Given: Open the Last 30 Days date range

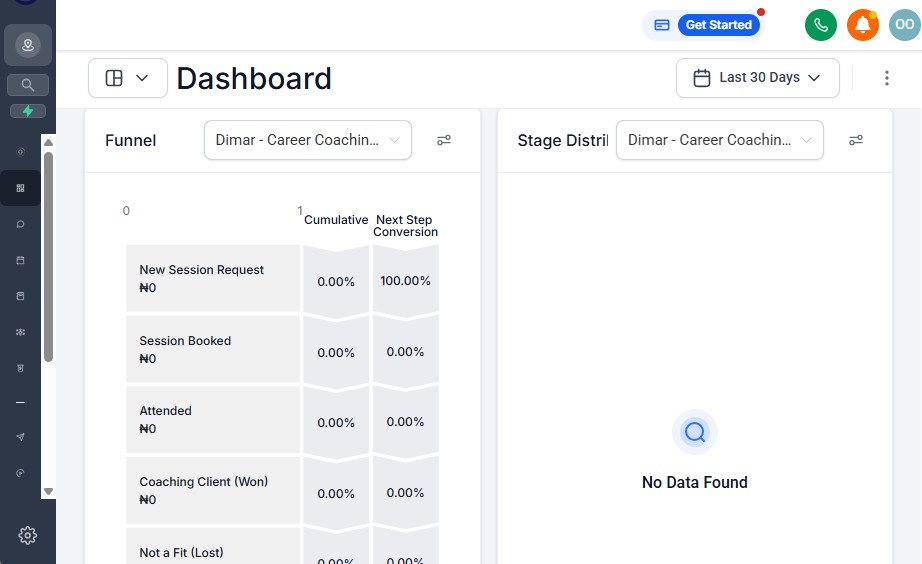Looking at the screenshot, I should click(x=757, y=78).
